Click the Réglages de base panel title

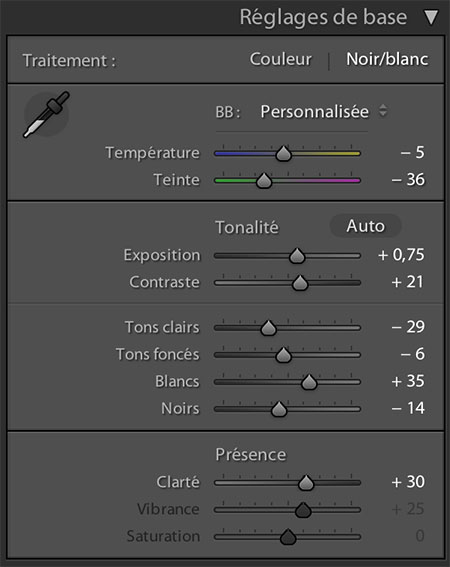[323, 17]
